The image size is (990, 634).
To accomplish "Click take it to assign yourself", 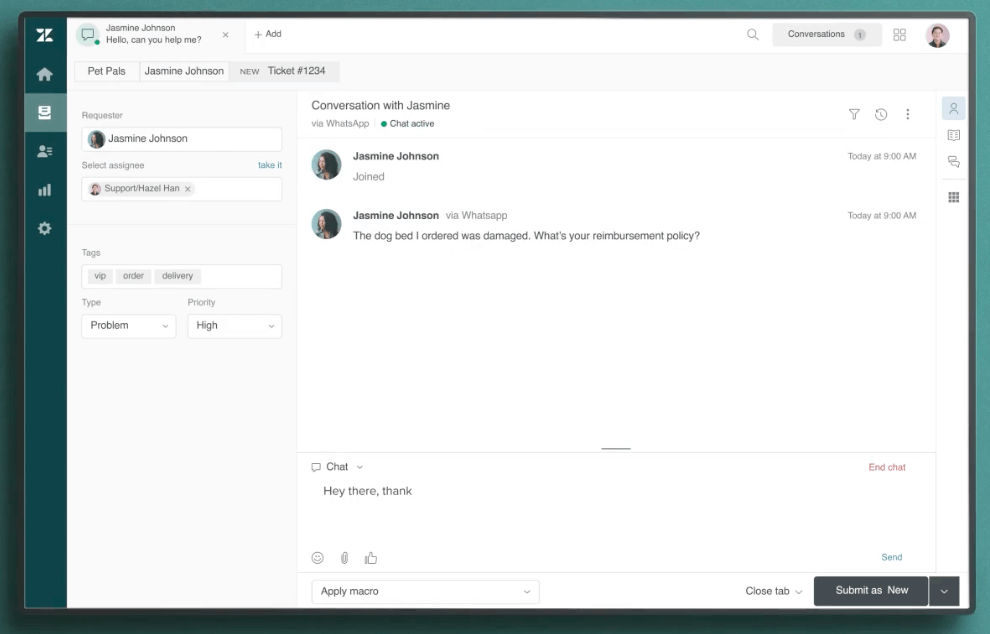I will coord(270,165).
